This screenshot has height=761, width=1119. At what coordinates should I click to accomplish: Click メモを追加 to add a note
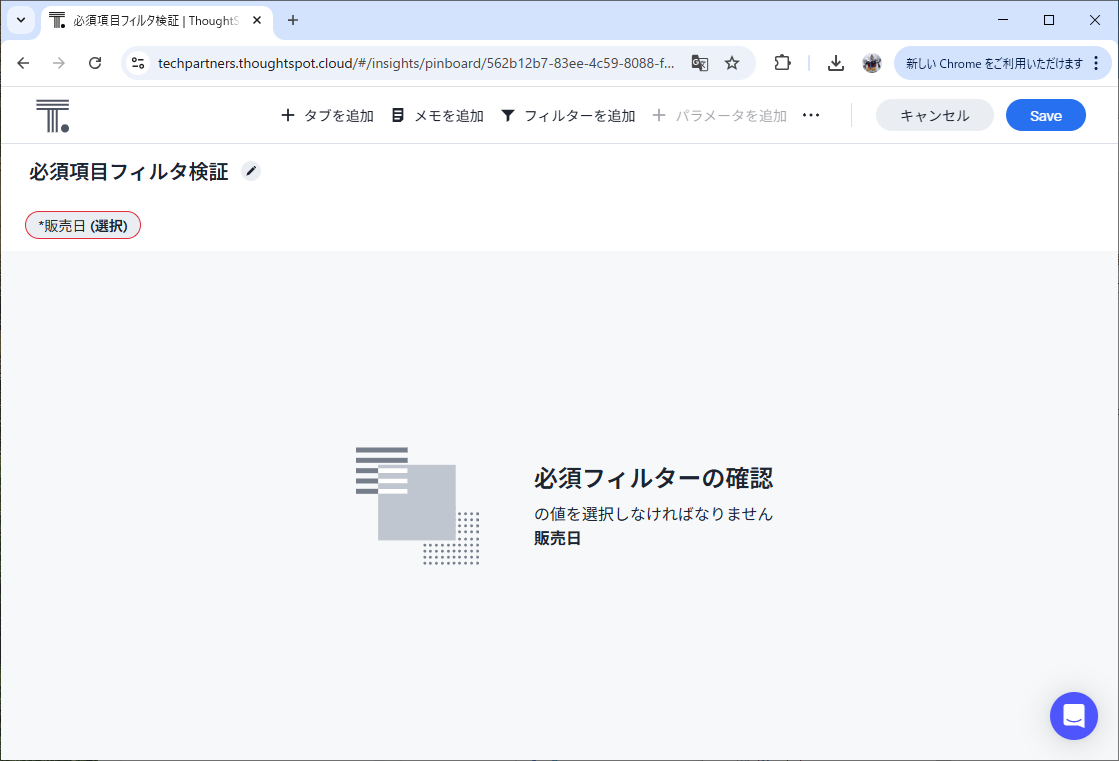pyautogui.click(x=437, y=116)
